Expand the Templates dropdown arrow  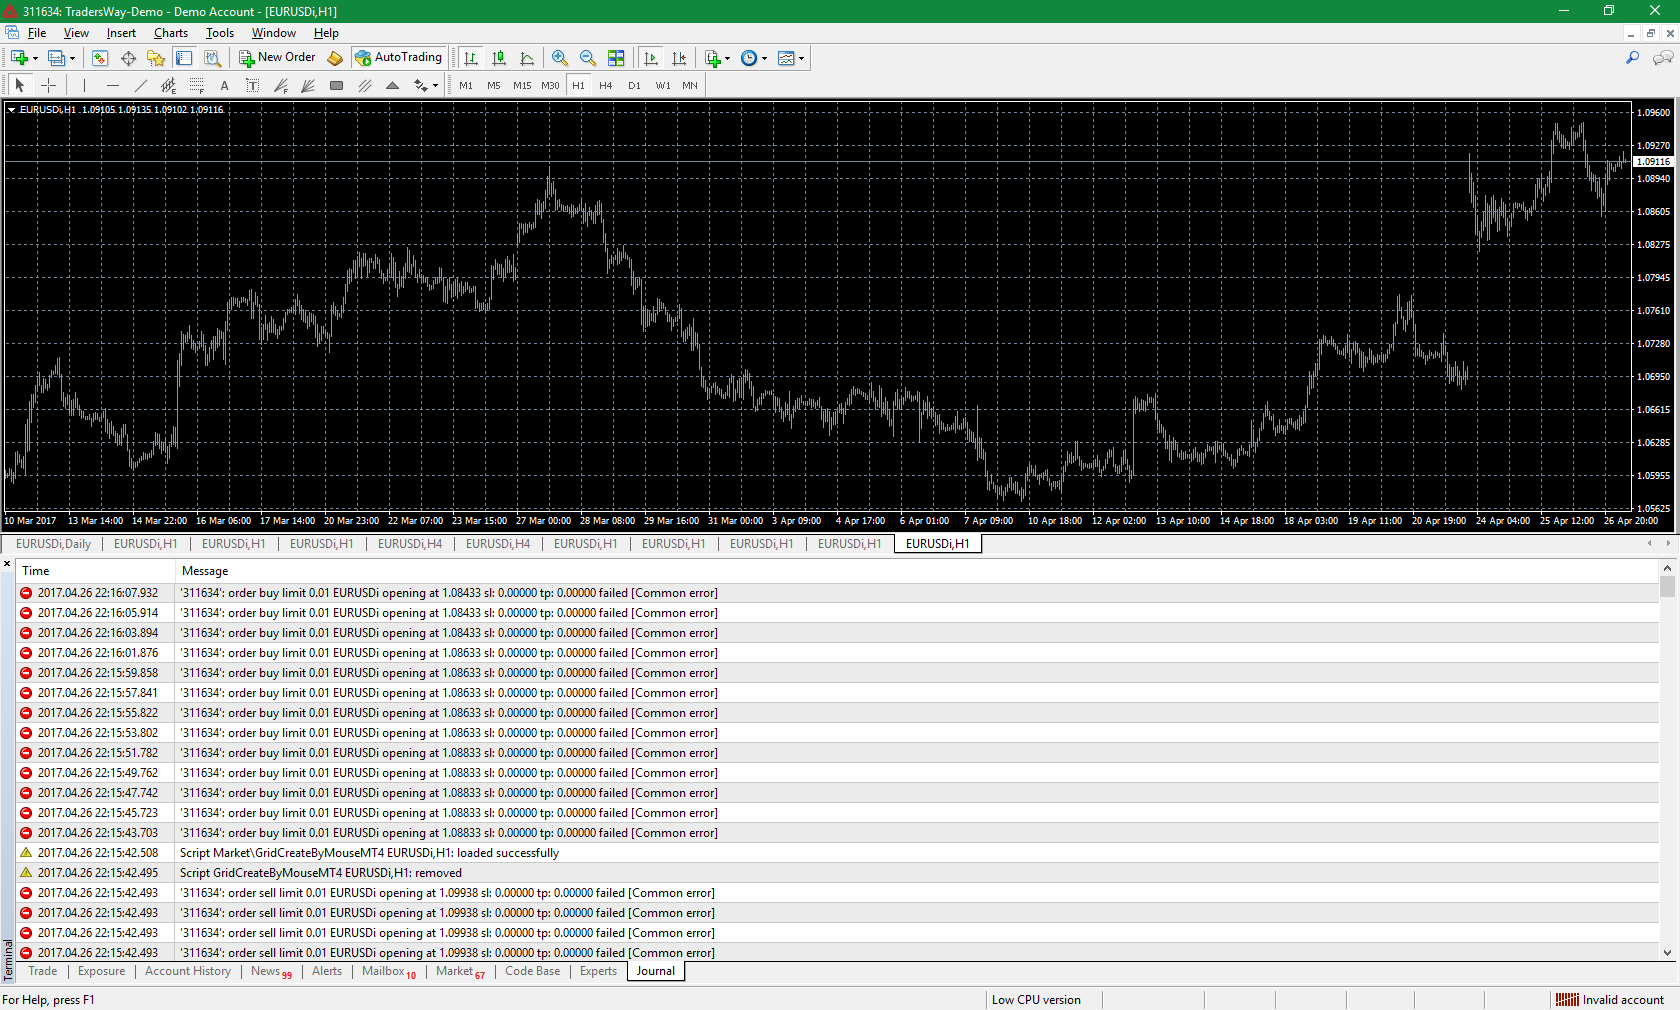[x=801, y=59]
